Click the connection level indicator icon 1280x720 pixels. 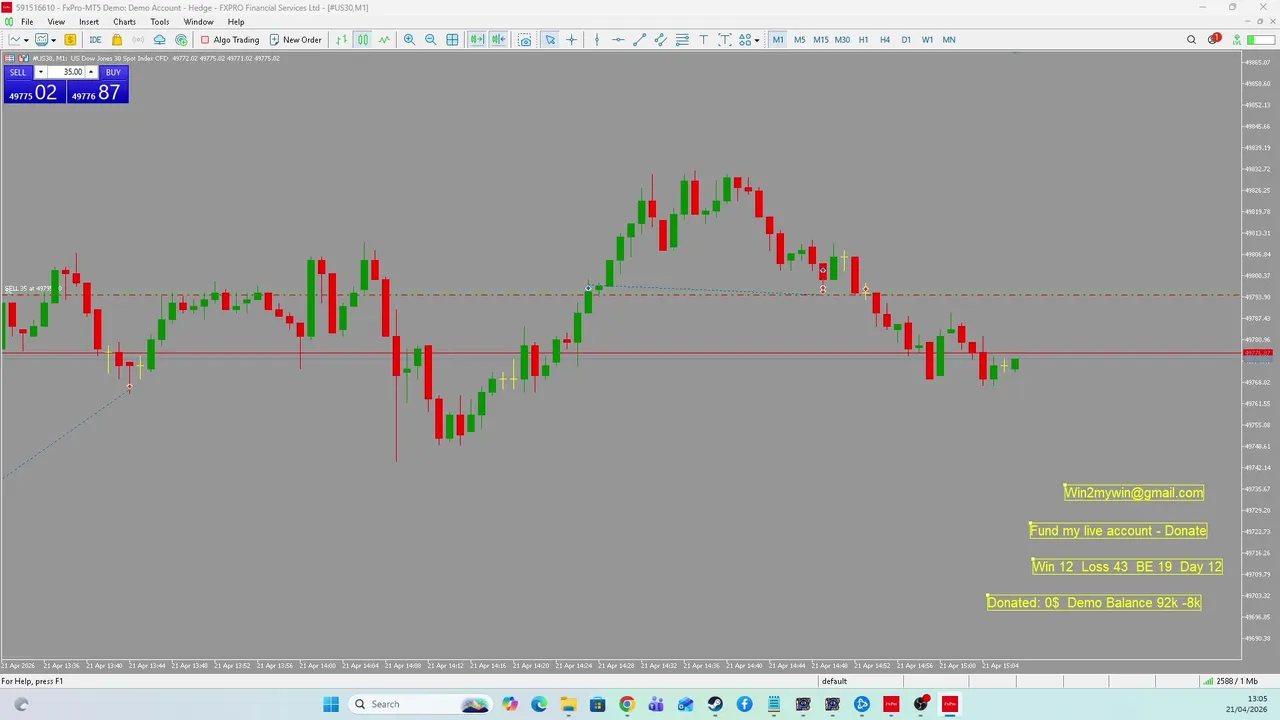tap(1236, 40)
